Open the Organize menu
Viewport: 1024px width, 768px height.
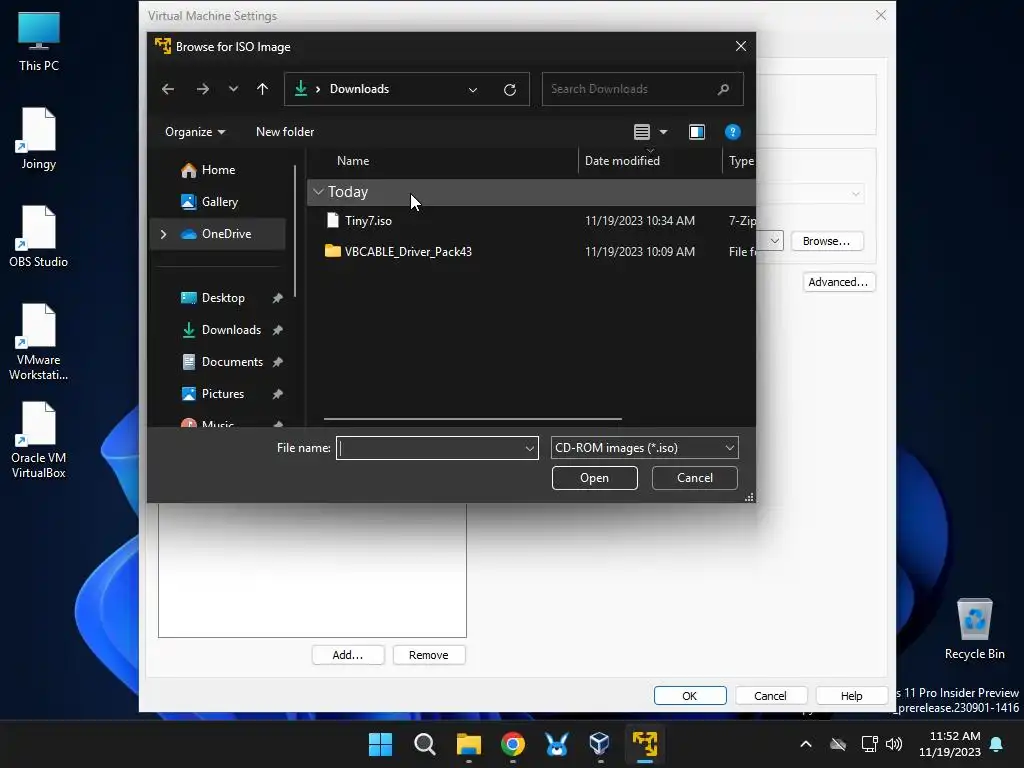coord(195,132)
